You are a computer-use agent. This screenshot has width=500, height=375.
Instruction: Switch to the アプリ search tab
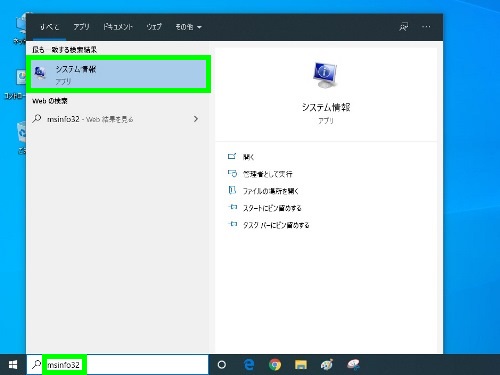pos(81,27)
